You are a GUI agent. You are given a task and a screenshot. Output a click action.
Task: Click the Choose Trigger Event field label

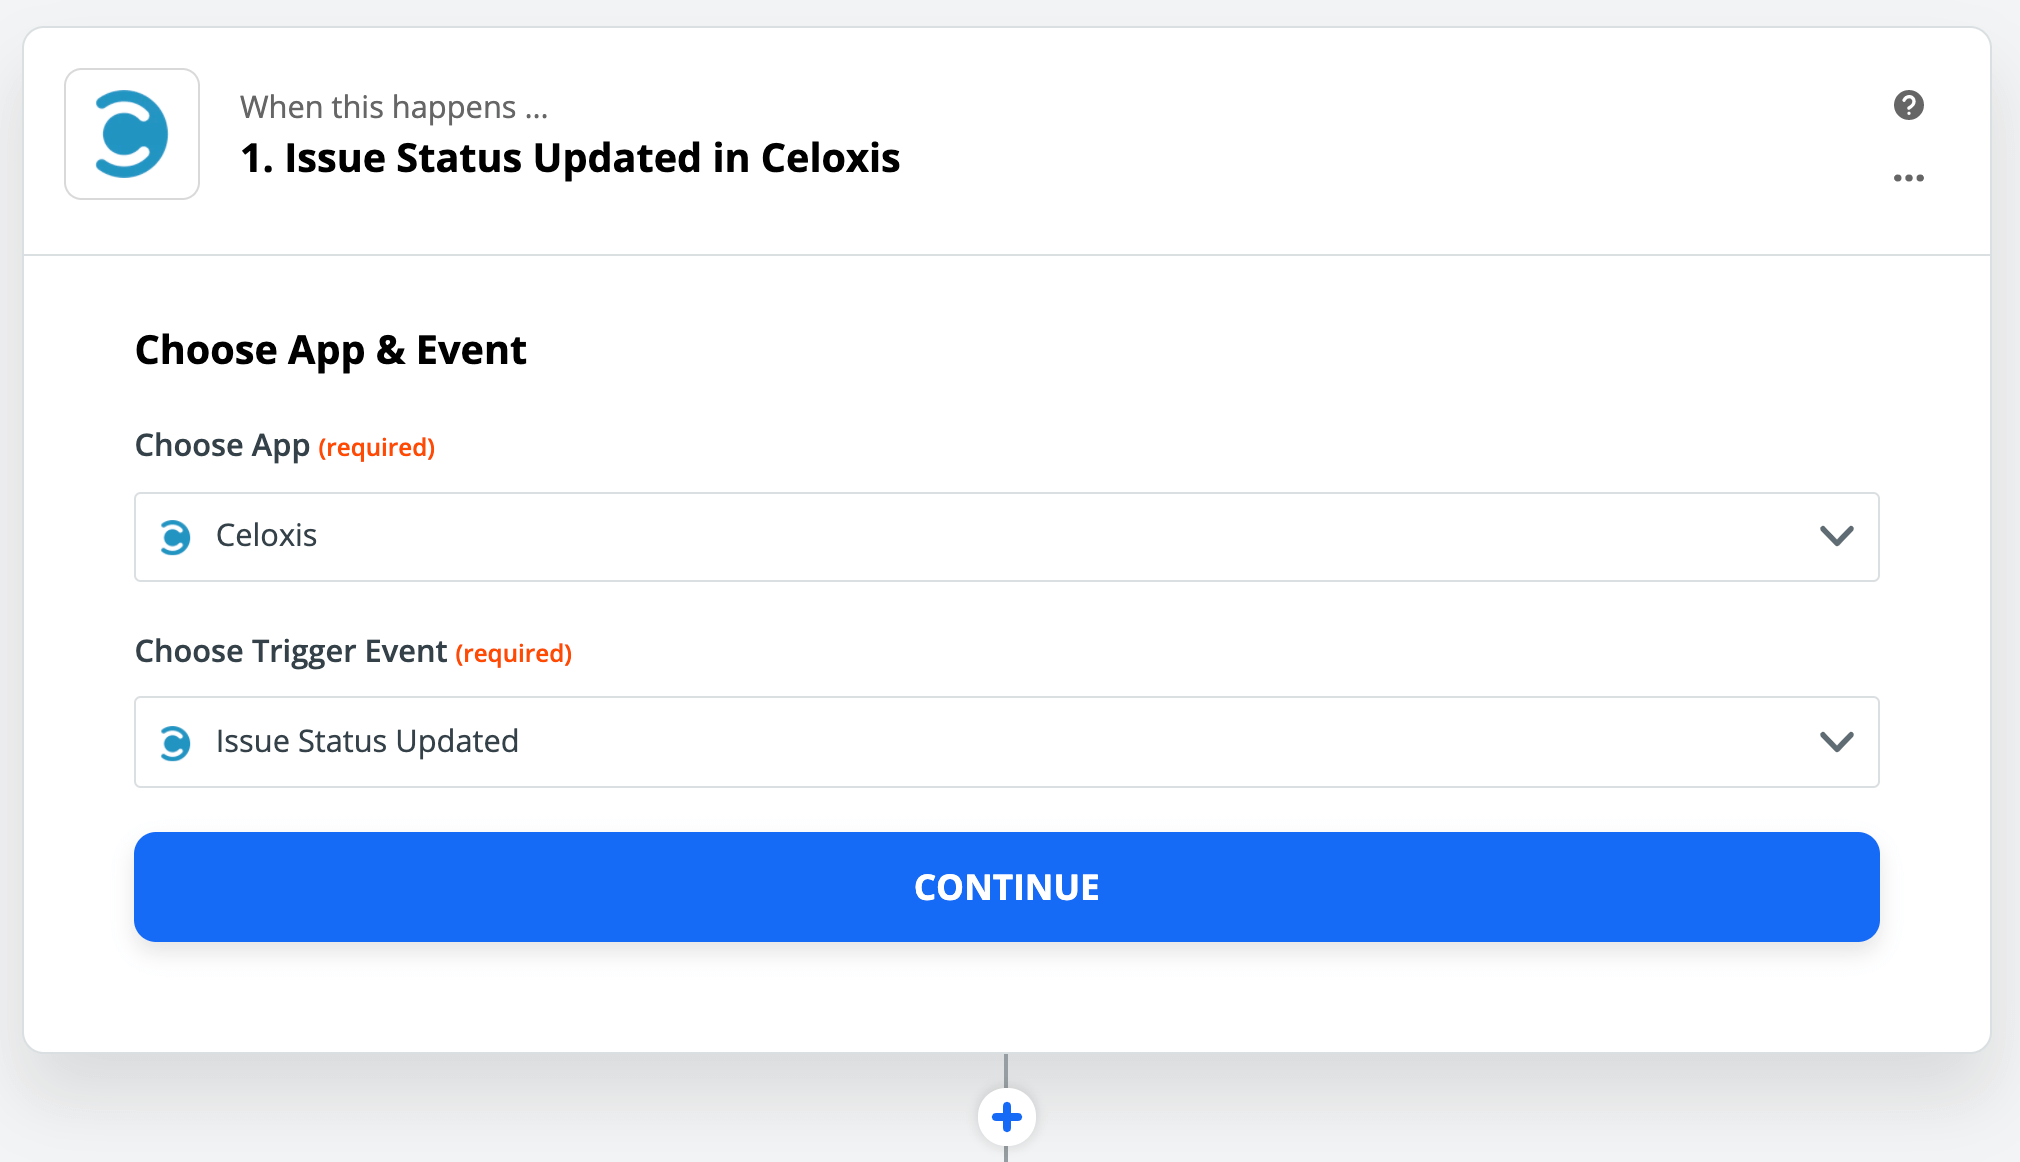[x=290, y=652]
